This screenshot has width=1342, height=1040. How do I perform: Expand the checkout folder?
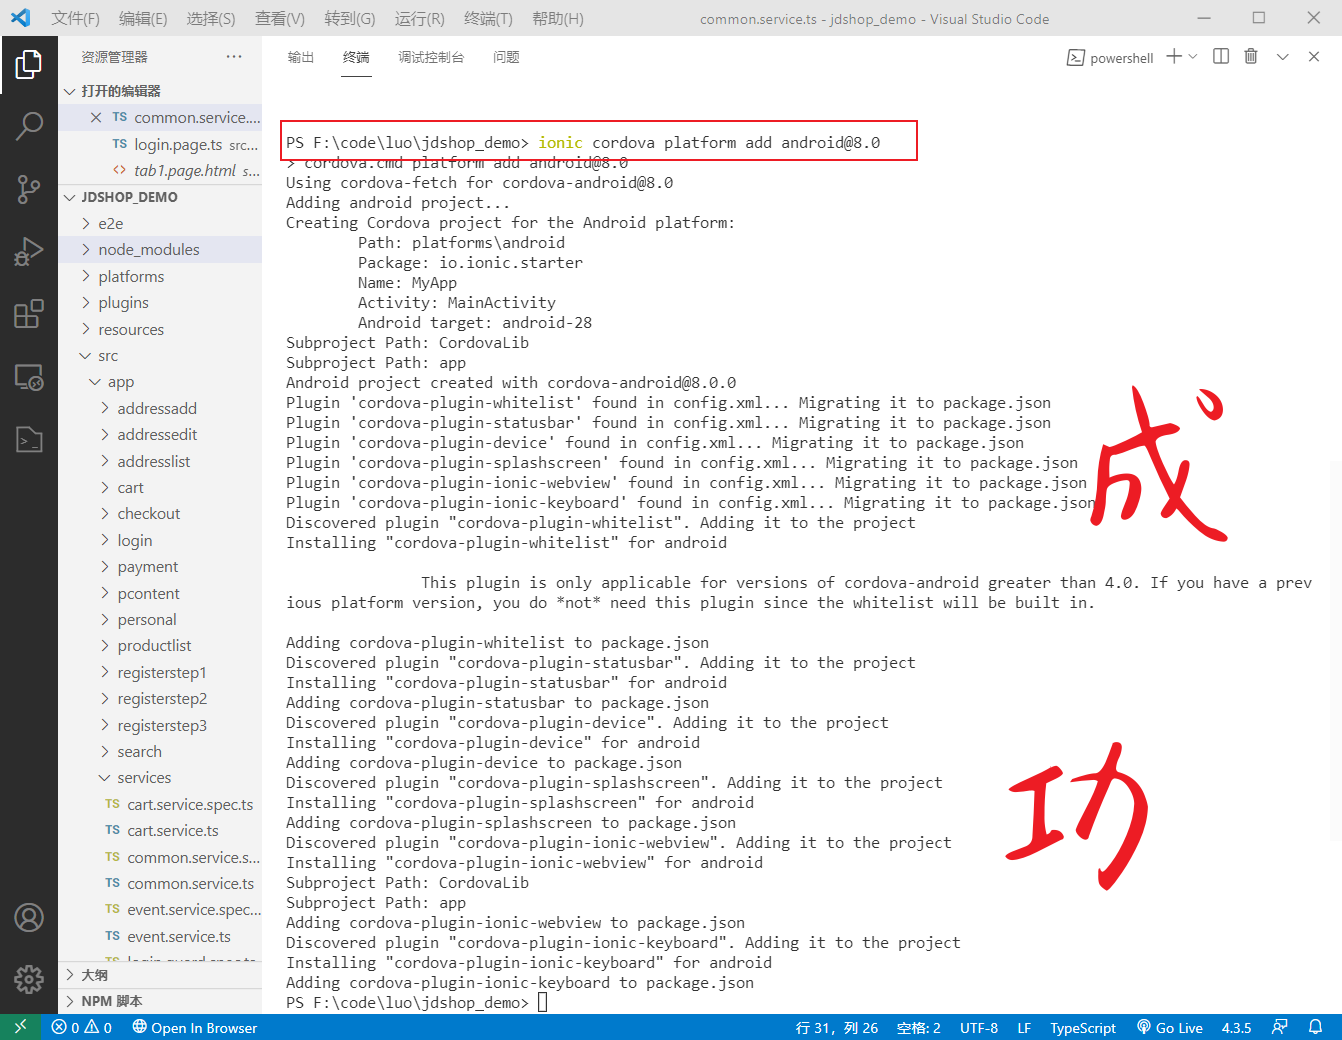(160, 514)
